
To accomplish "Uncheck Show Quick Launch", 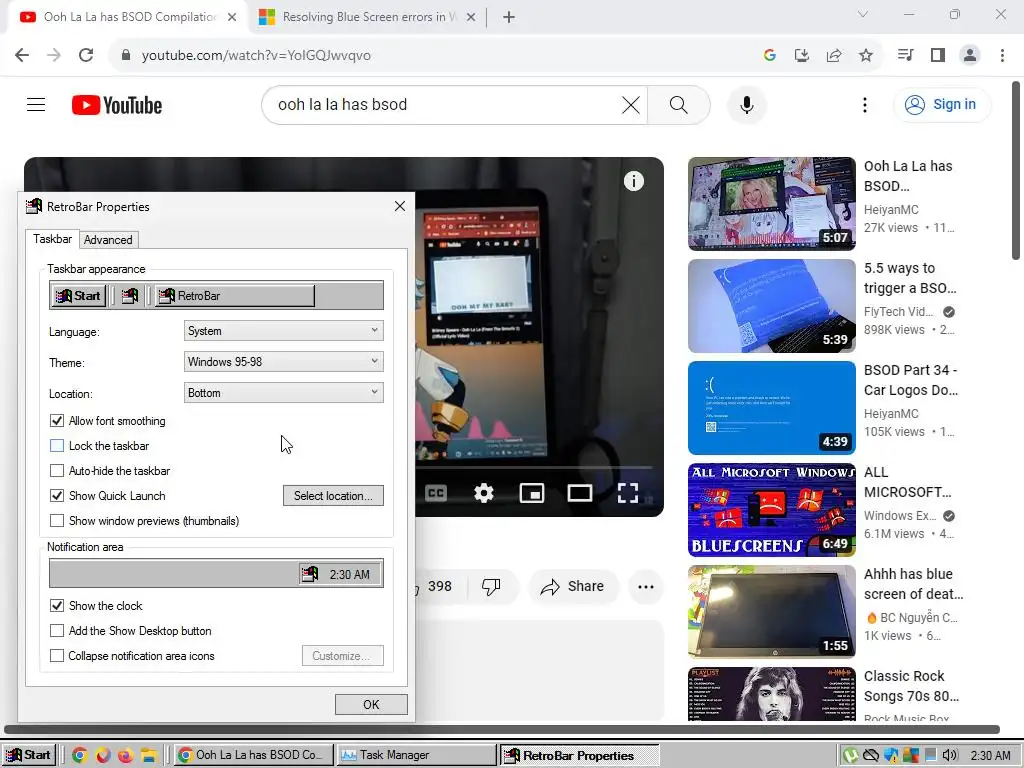I will coord(57,496).
